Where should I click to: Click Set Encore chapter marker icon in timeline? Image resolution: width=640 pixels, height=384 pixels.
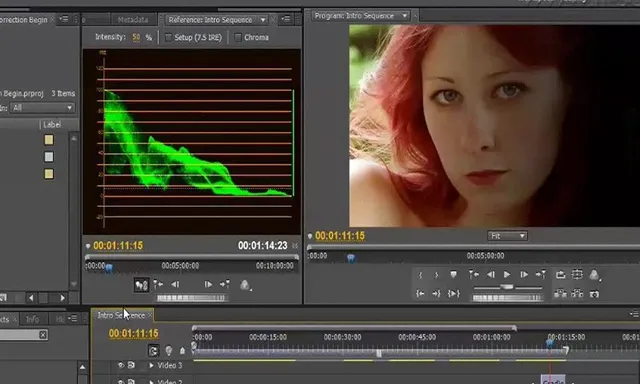tap(169, 351)
